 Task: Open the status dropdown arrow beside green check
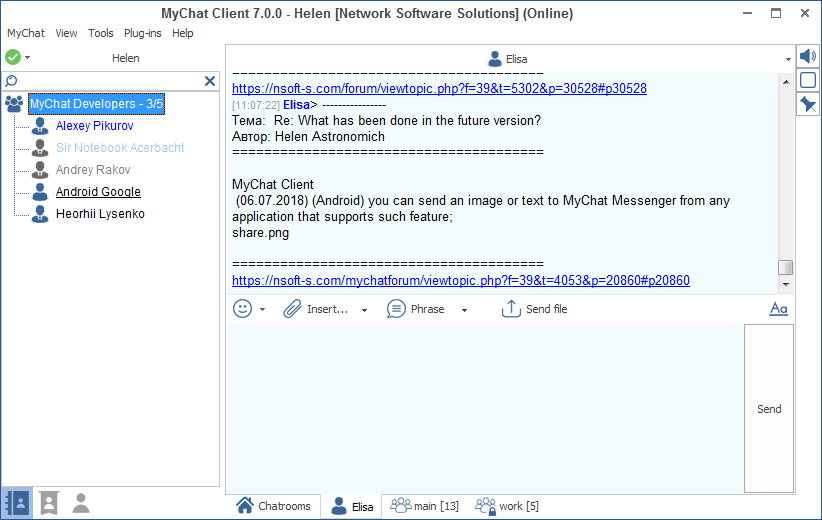(28, 57)
